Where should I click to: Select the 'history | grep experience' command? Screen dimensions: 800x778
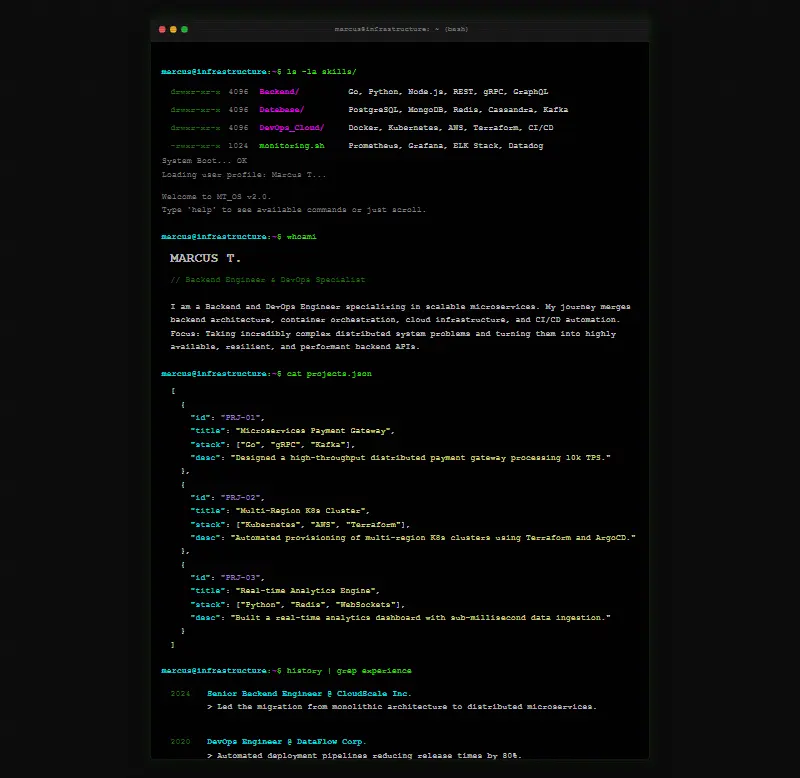click(349, 671)
